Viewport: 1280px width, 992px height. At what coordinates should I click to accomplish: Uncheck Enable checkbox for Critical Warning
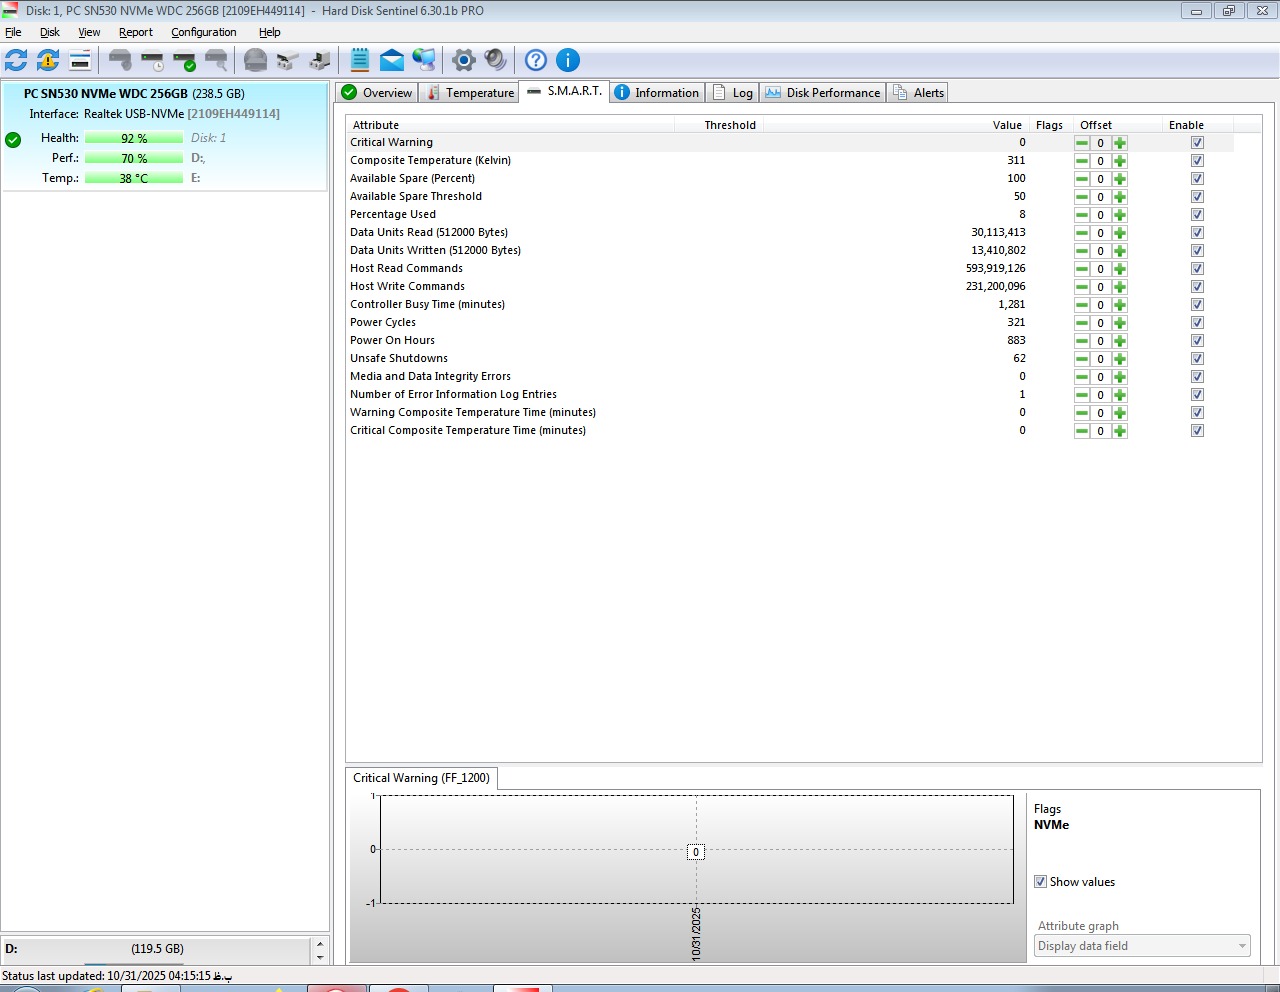(1197, 143)
